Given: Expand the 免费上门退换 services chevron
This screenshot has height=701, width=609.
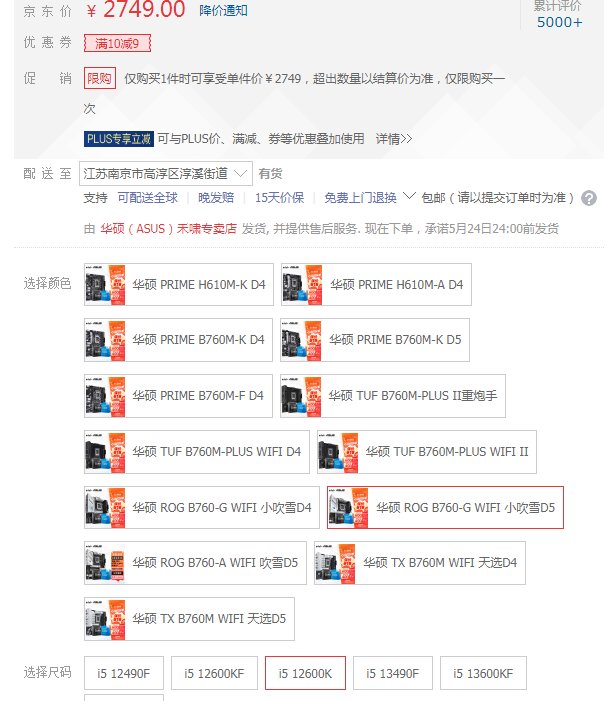Looking at the screenshot, I should 409,196.
